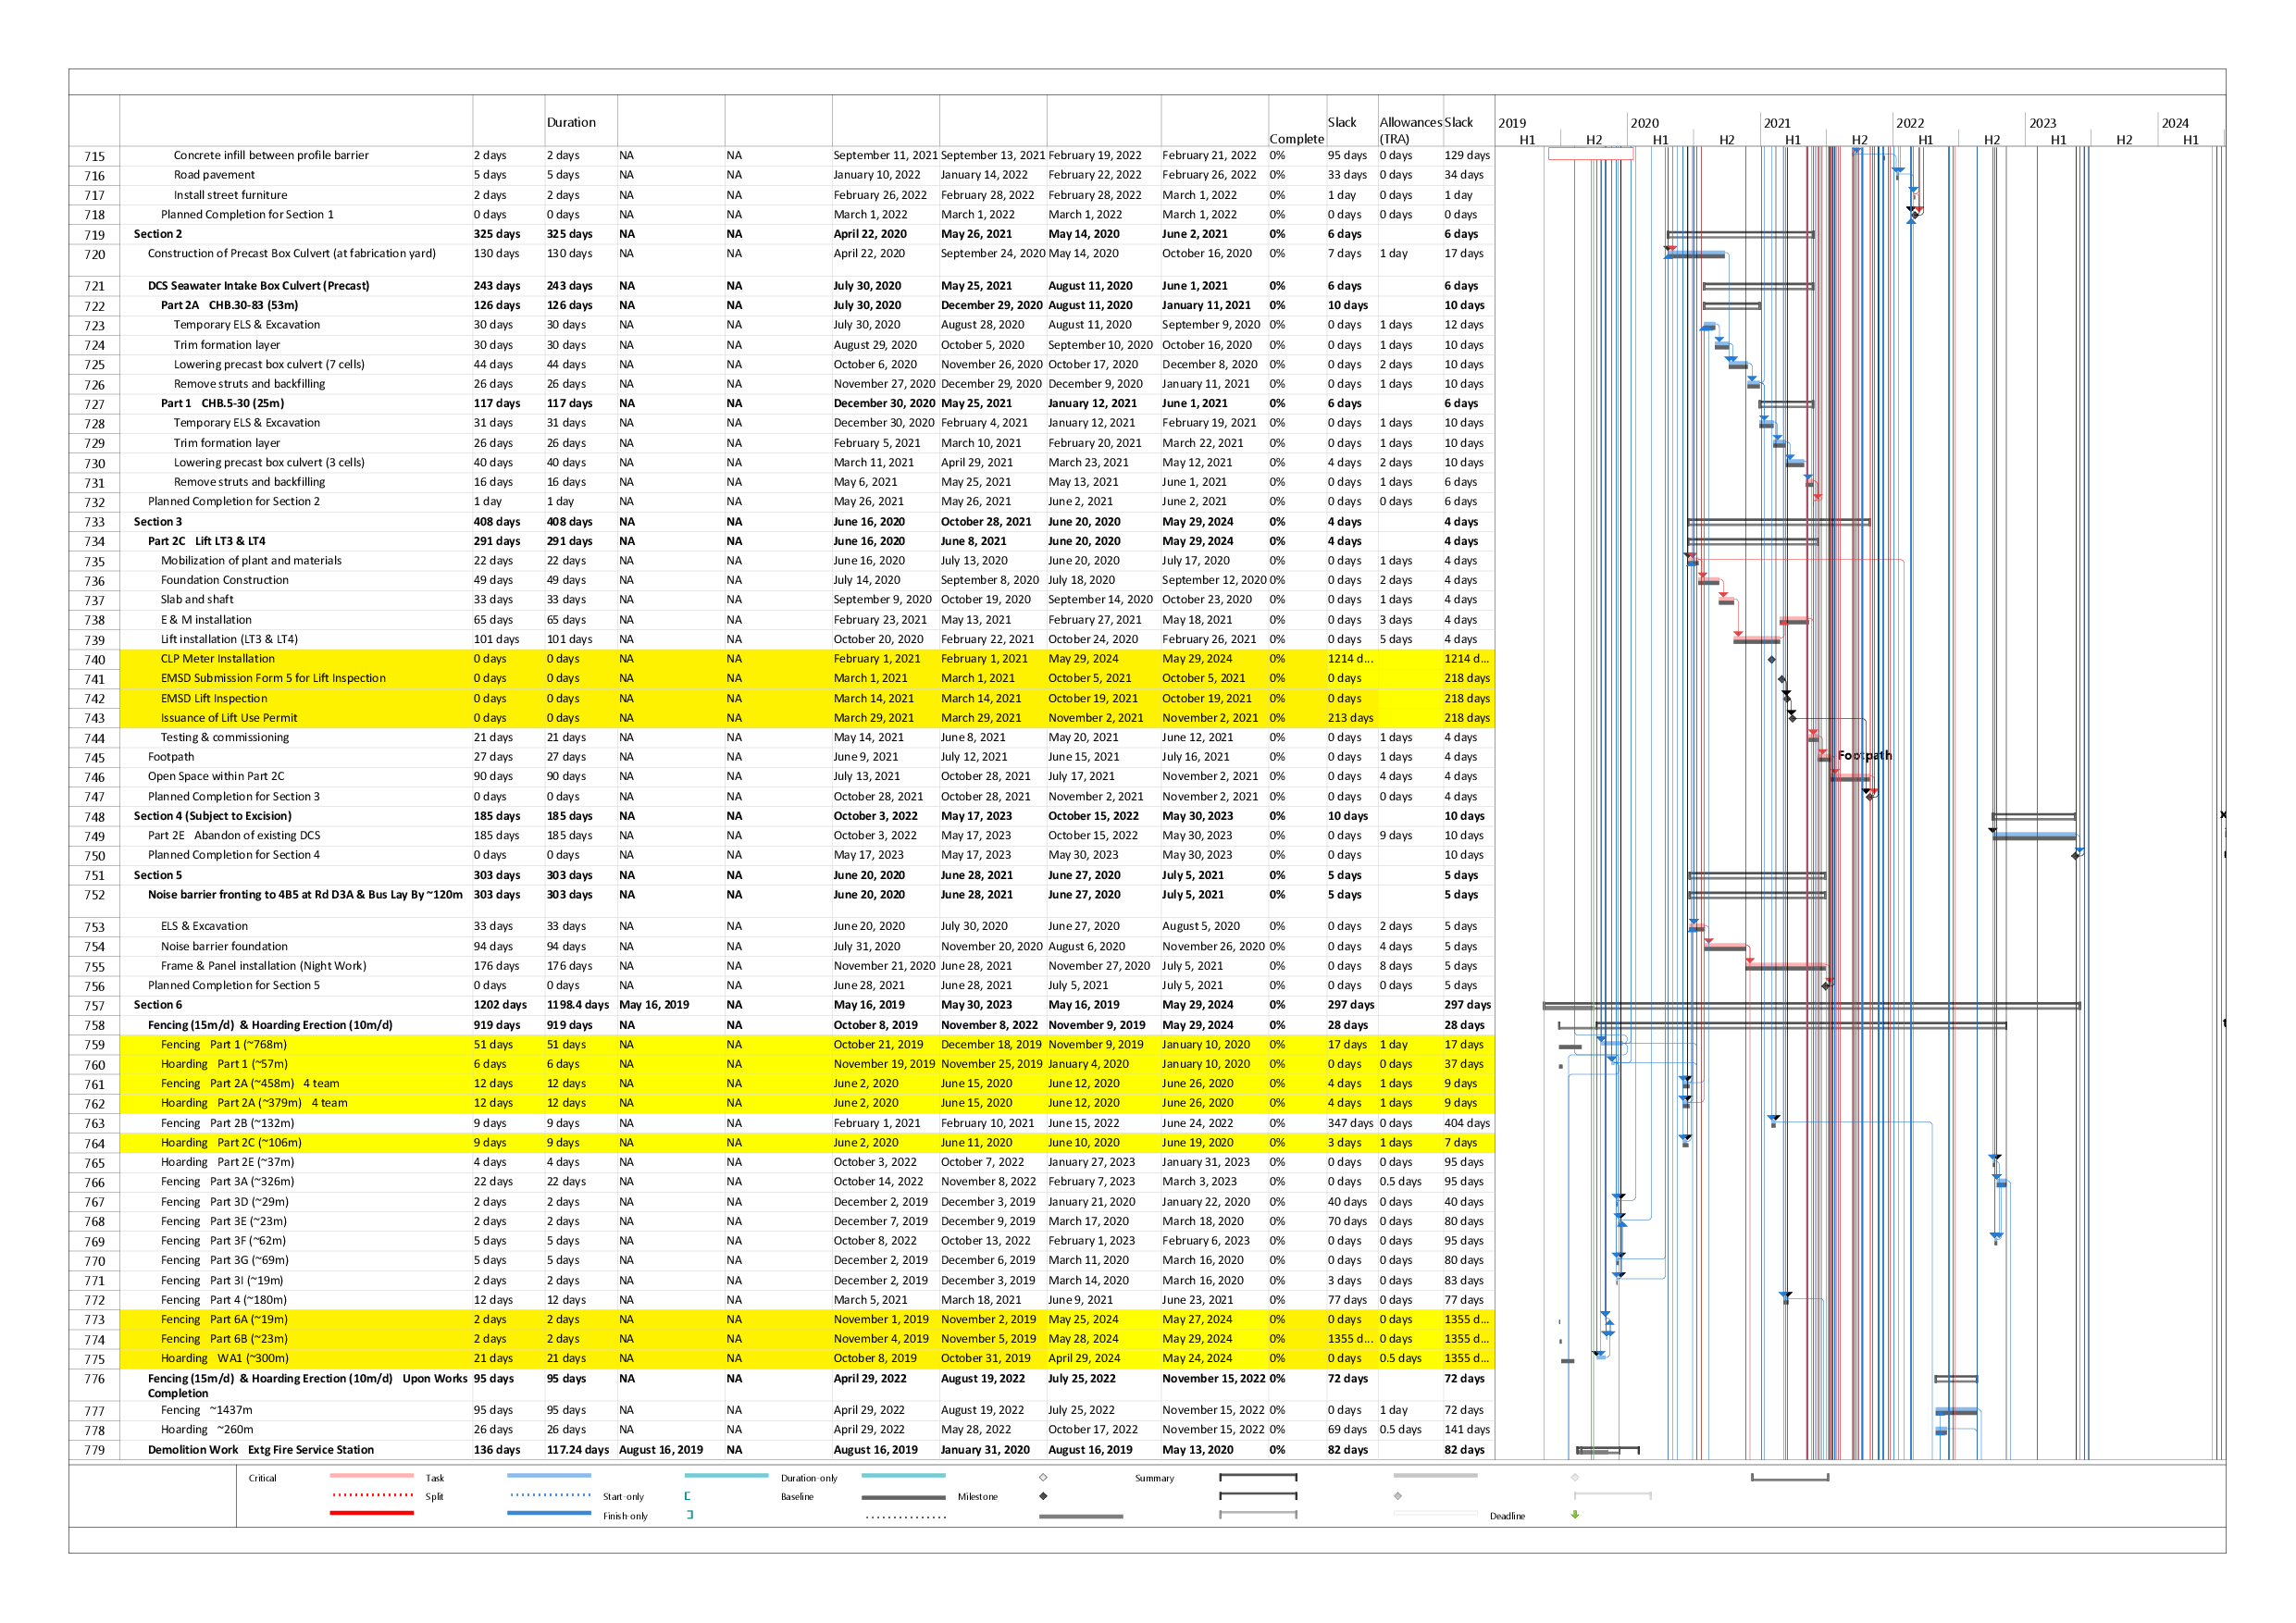Select highlighted 'CLP Meter Installation' task
This screenshot has width=2296, height=1623.
pyautogui.click(x=217, y=658)
